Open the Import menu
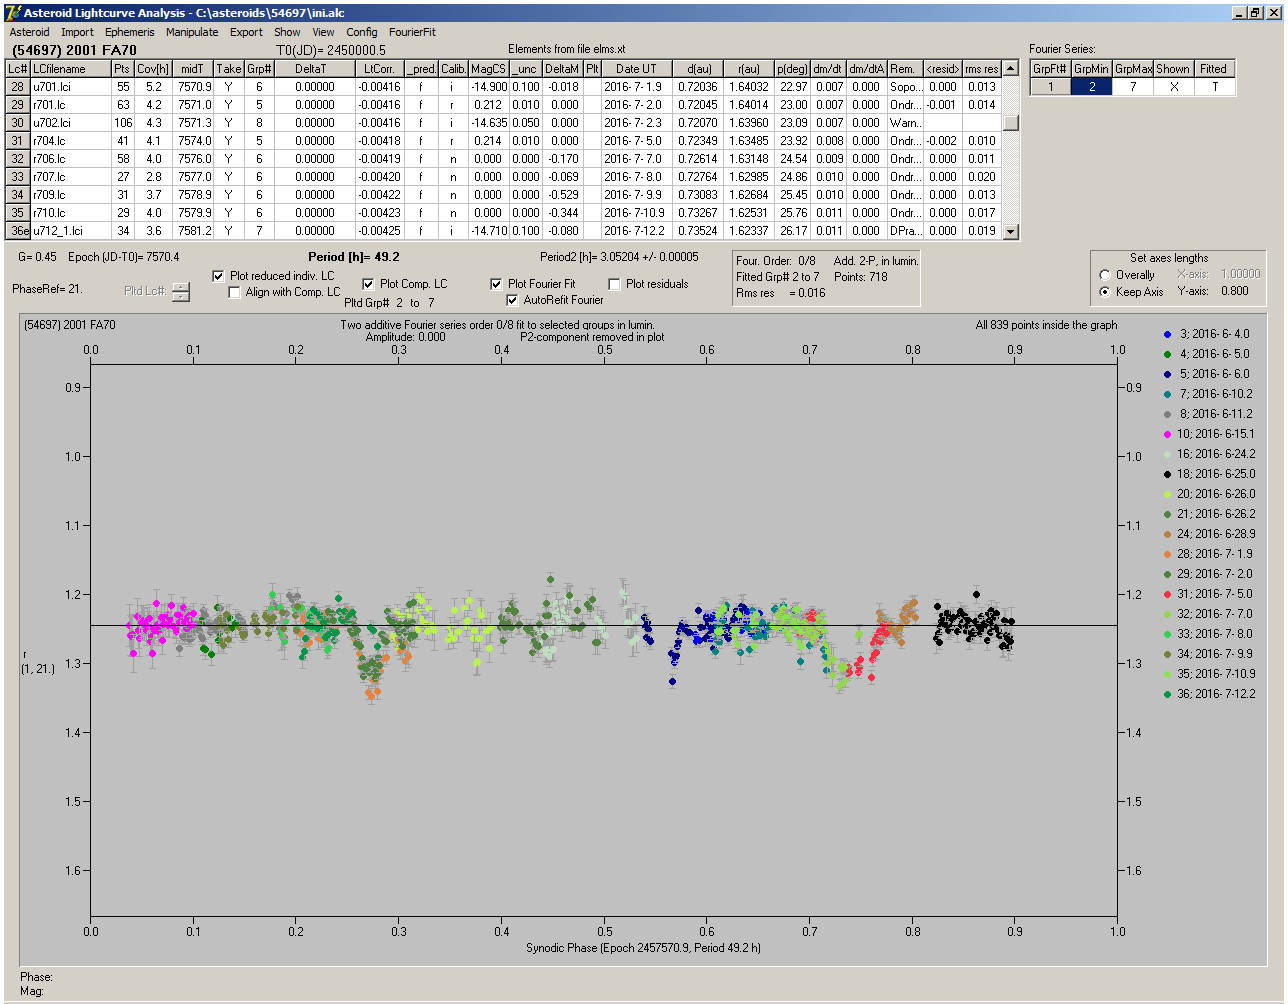 pyautogui.click(x=77, y=32)
